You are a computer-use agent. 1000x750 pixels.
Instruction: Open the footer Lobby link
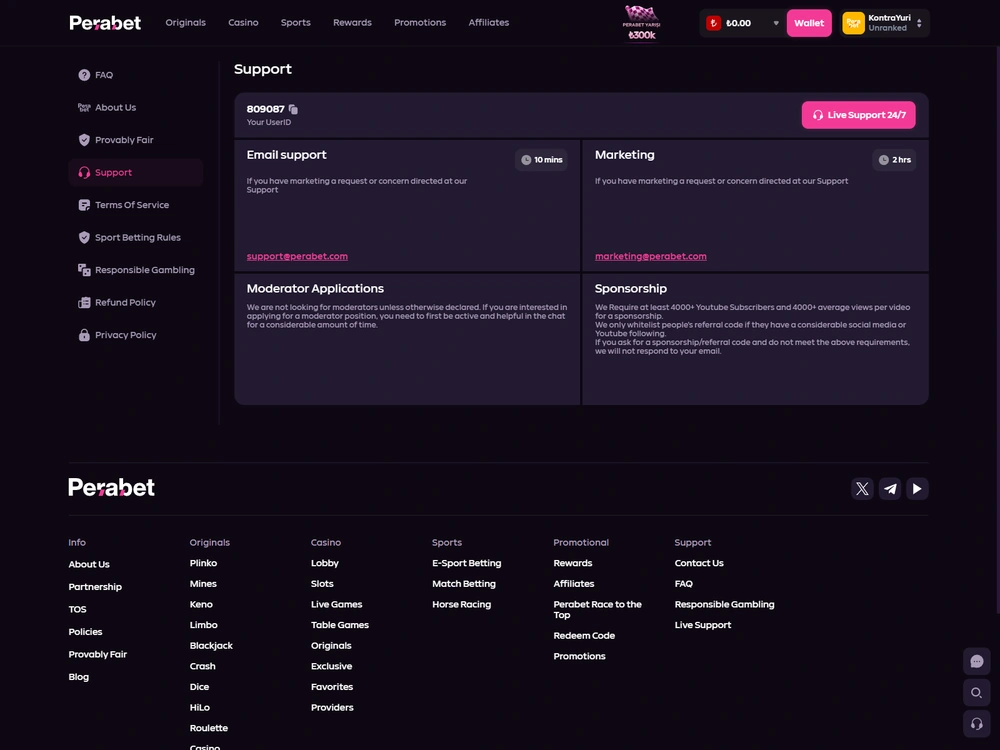[325, 563]
